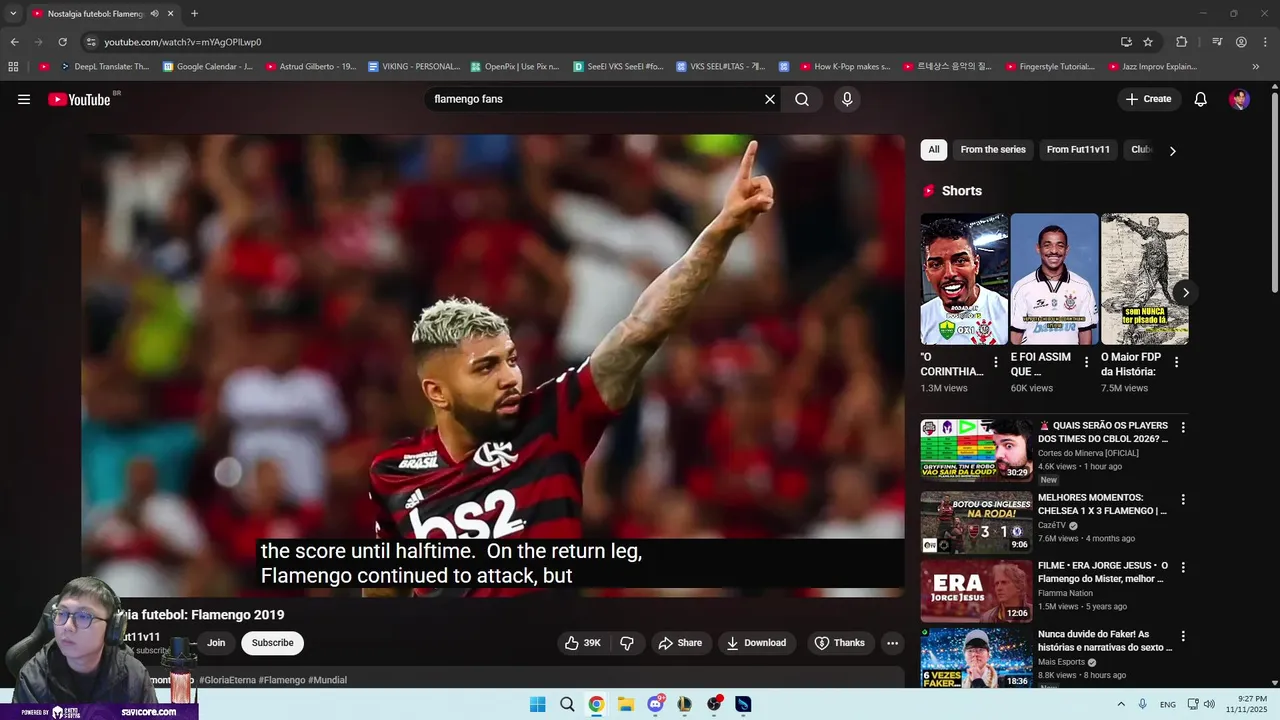
Task: Click the #Flamengo hashtag link
Action: pos(282,680)
